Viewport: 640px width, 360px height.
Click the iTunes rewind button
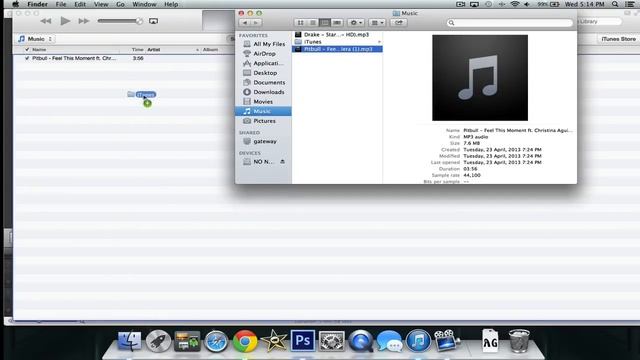(x=46, y=21)
